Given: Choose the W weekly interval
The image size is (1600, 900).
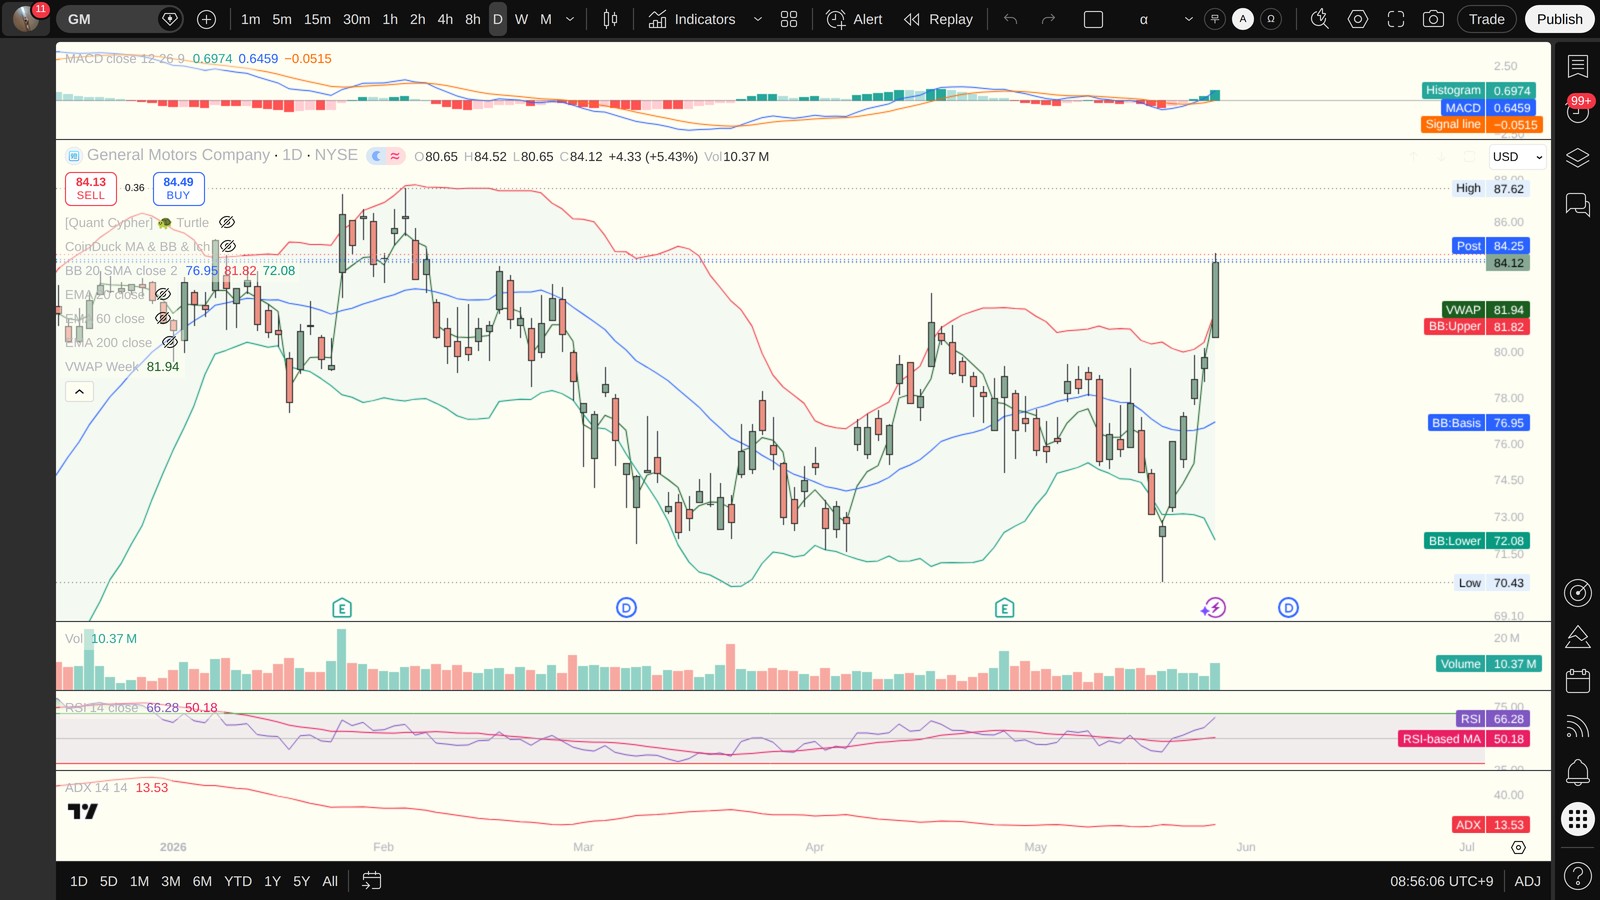Looking at the screenshot, I should [521, 19].
